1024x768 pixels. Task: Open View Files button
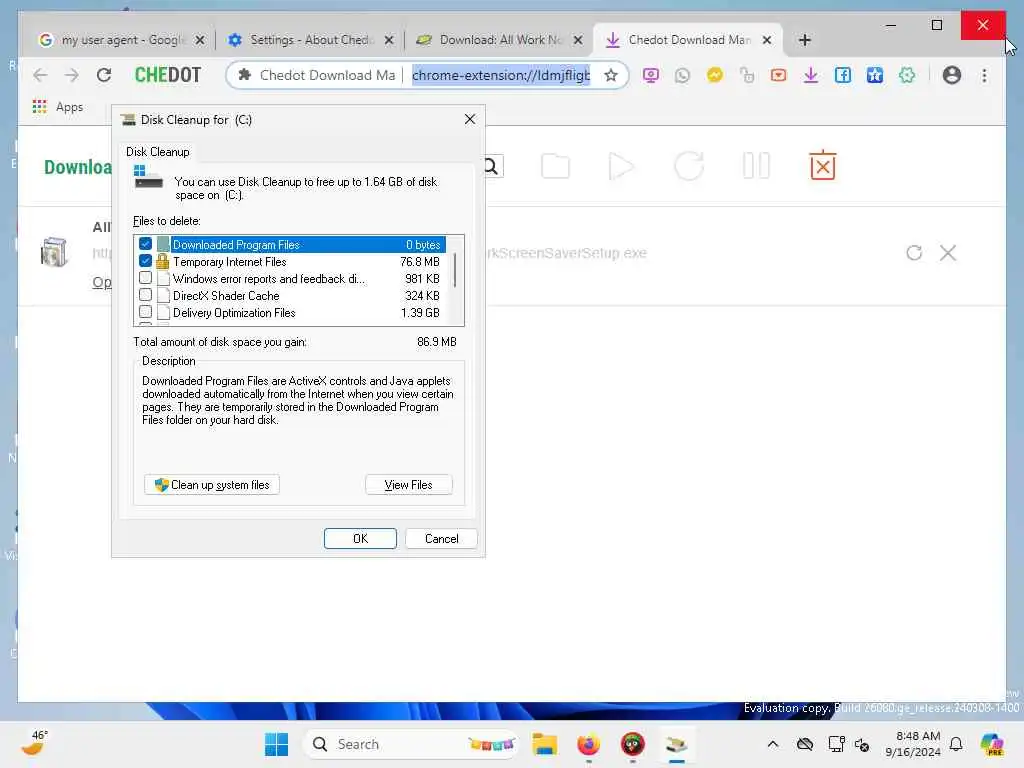[x=408, y=485]
